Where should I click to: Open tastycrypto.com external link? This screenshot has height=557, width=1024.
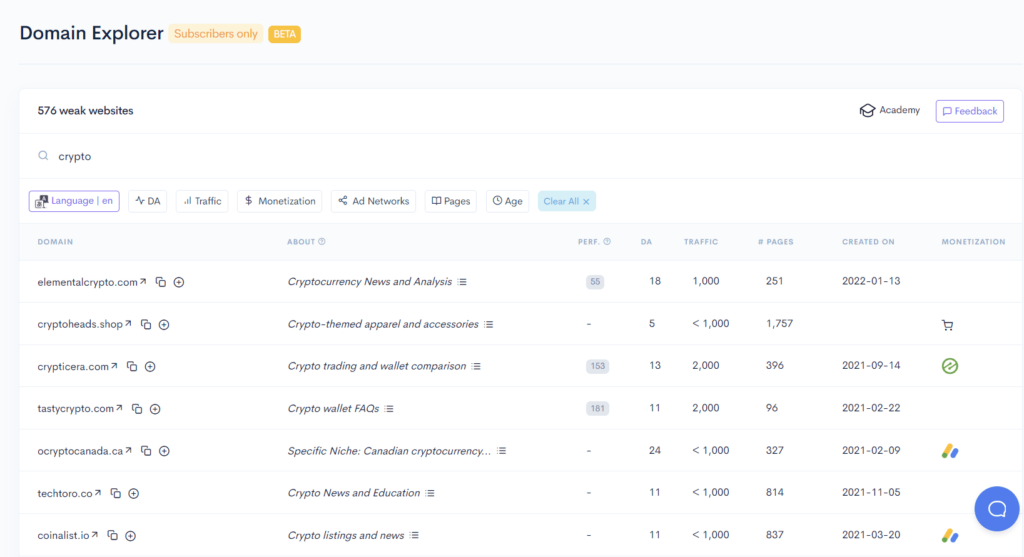point(119,407)
